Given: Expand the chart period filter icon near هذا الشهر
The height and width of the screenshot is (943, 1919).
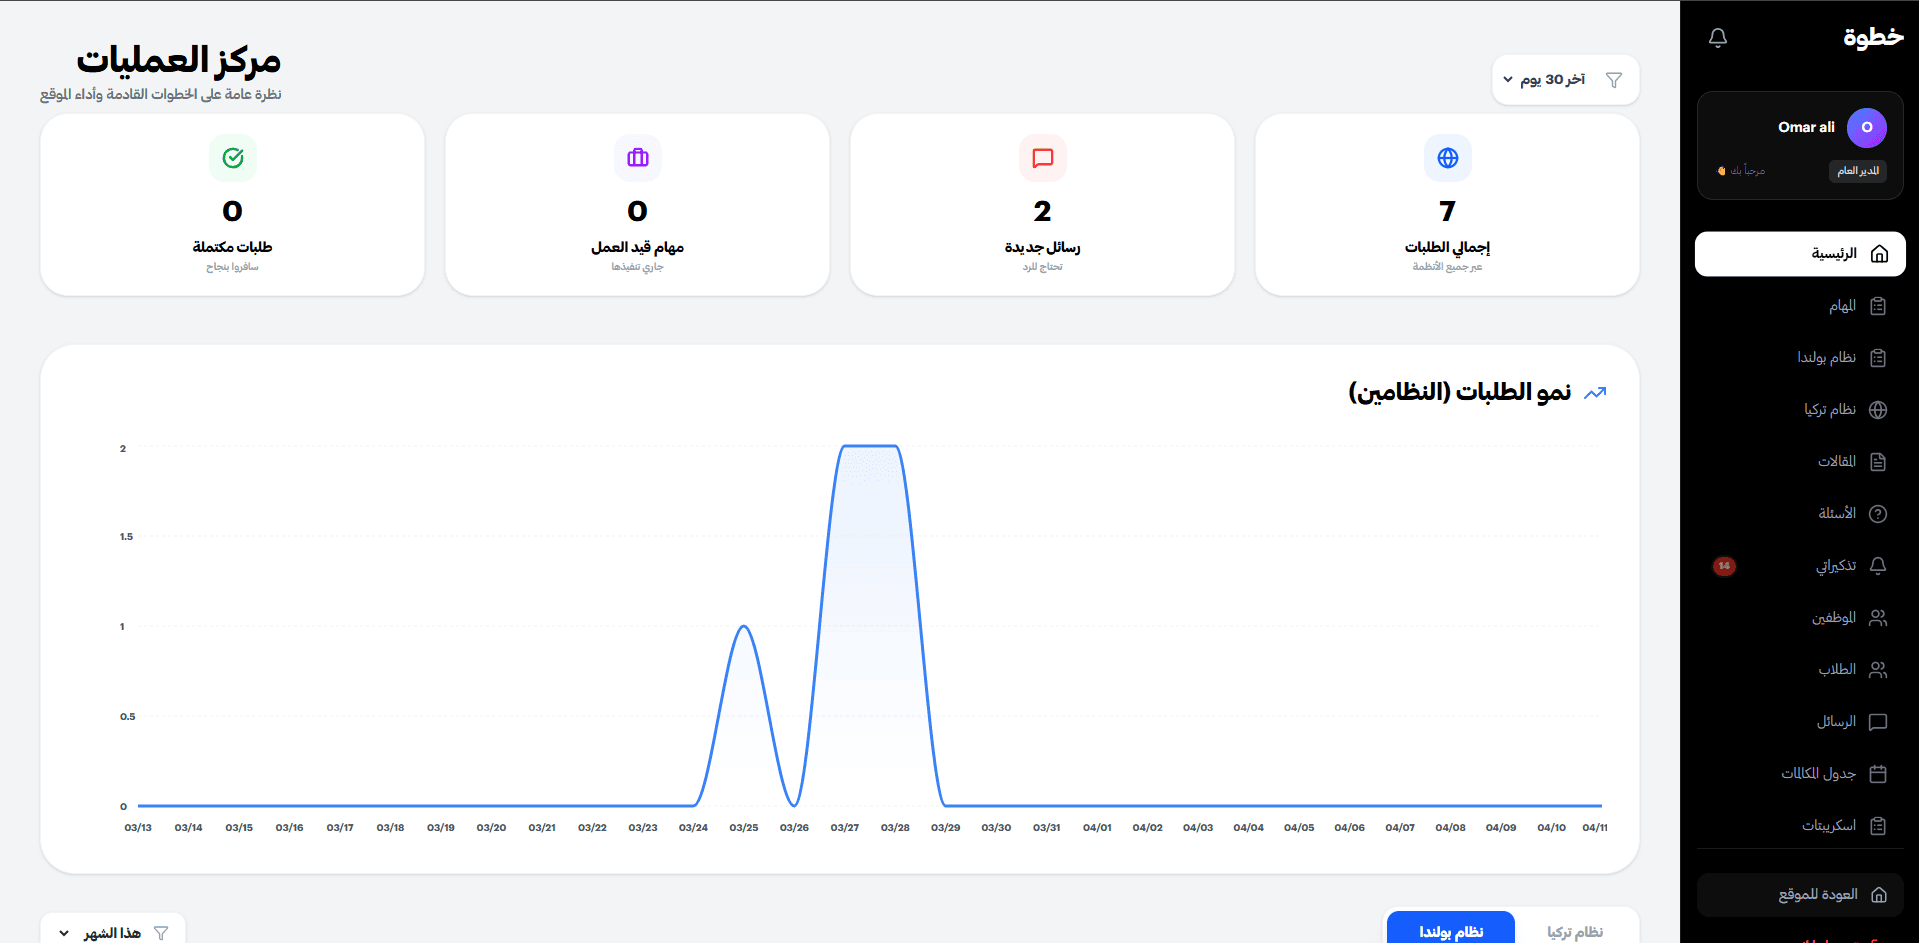Looking at the screenshot, I should tap(162, 931).
